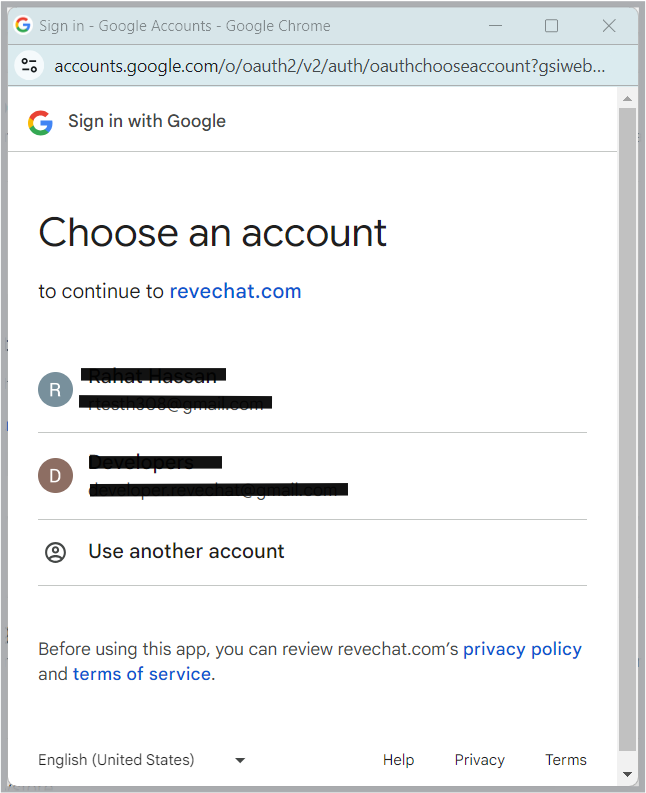
Task: Click the Google favicon in the title bar
Action: coord(23,26)
